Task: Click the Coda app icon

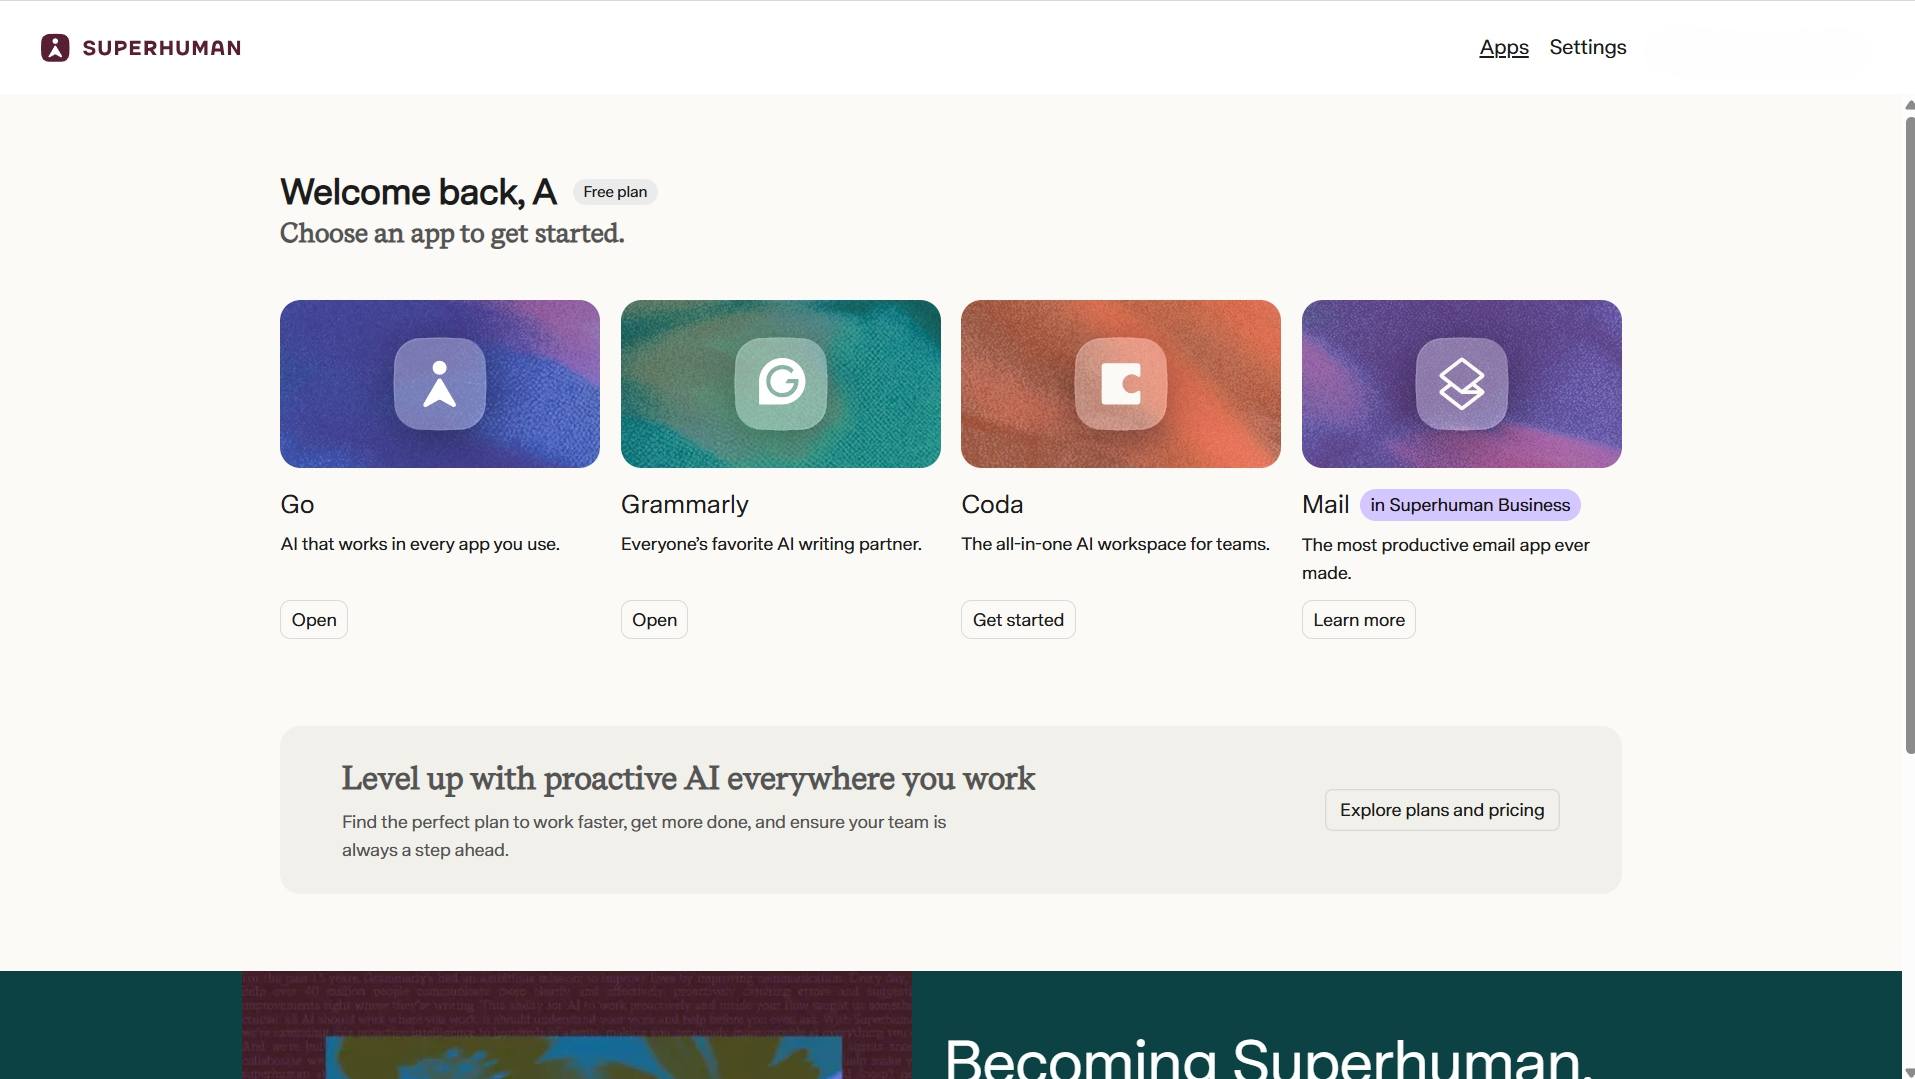Action: [x=1121, y=384]
